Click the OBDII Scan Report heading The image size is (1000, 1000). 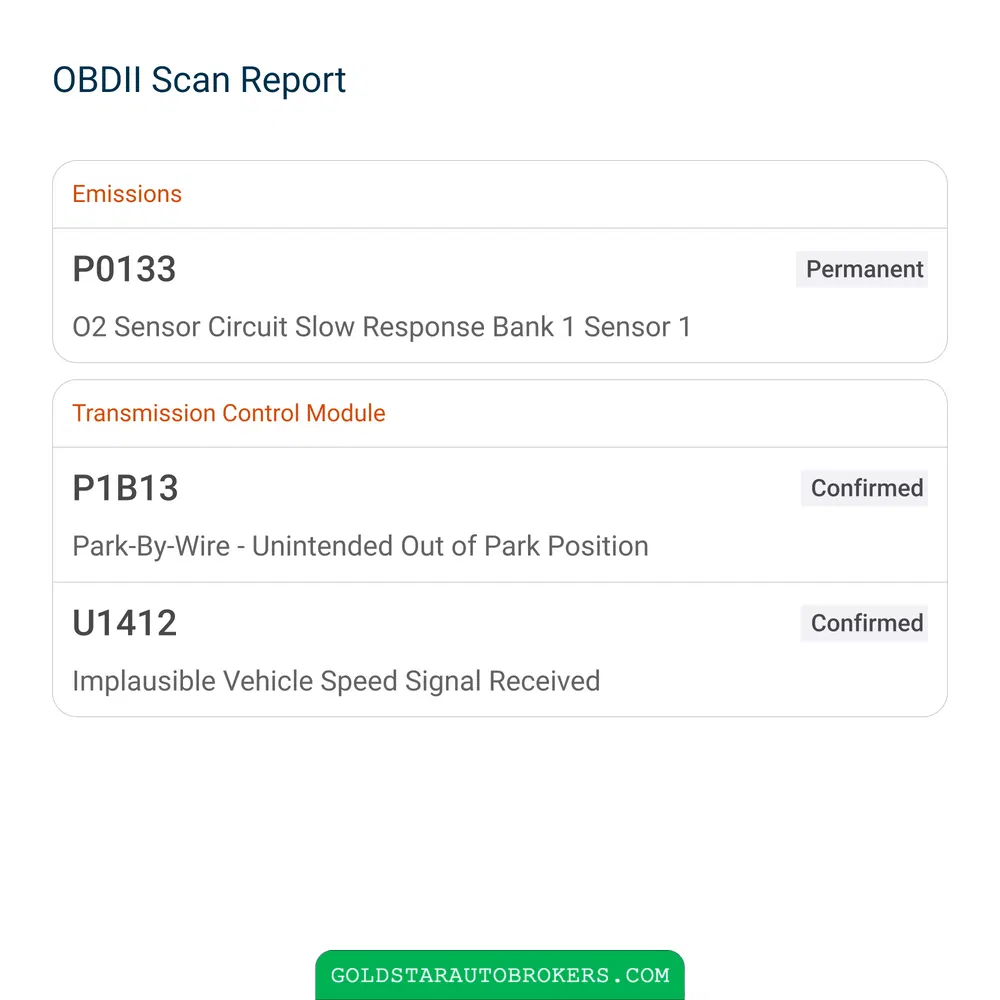coord(199,80)
